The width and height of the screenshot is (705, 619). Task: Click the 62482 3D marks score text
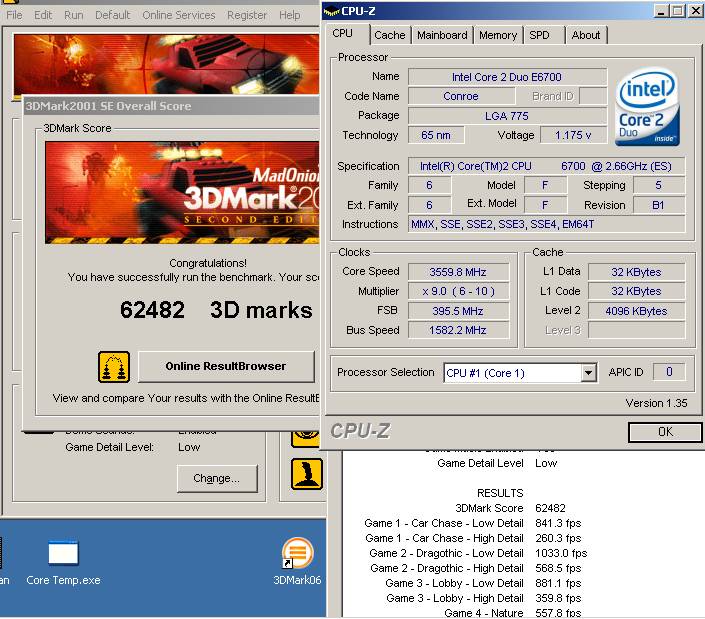[216, 310]
